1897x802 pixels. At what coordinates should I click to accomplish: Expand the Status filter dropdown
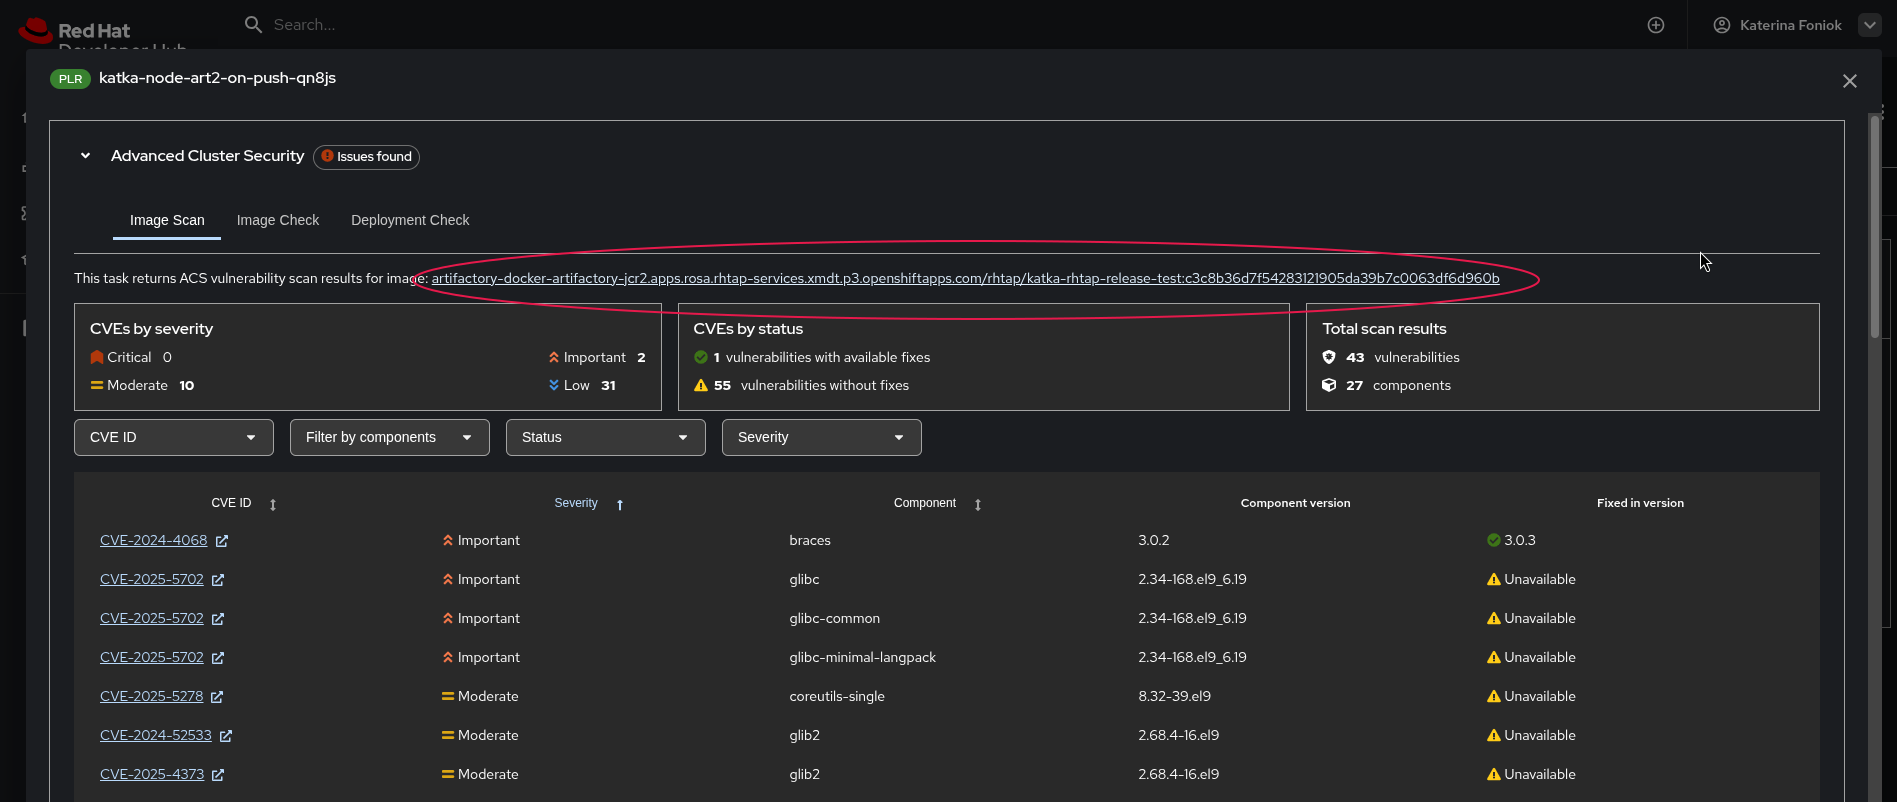coord(606,437)
